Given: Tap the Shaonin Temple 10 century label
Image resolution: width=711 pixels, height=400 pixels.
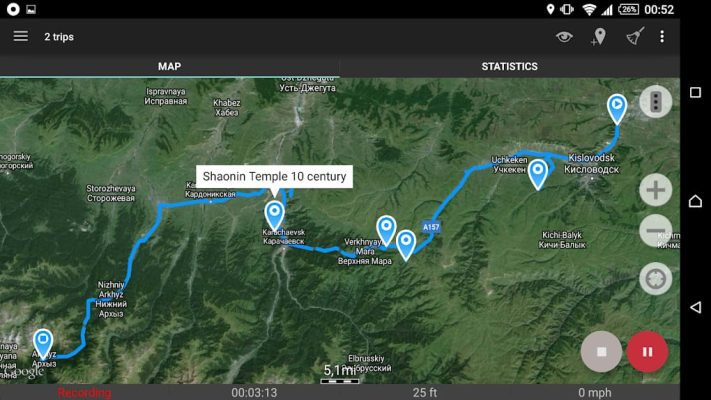Looking at the screenshot, I should point(274,176).
